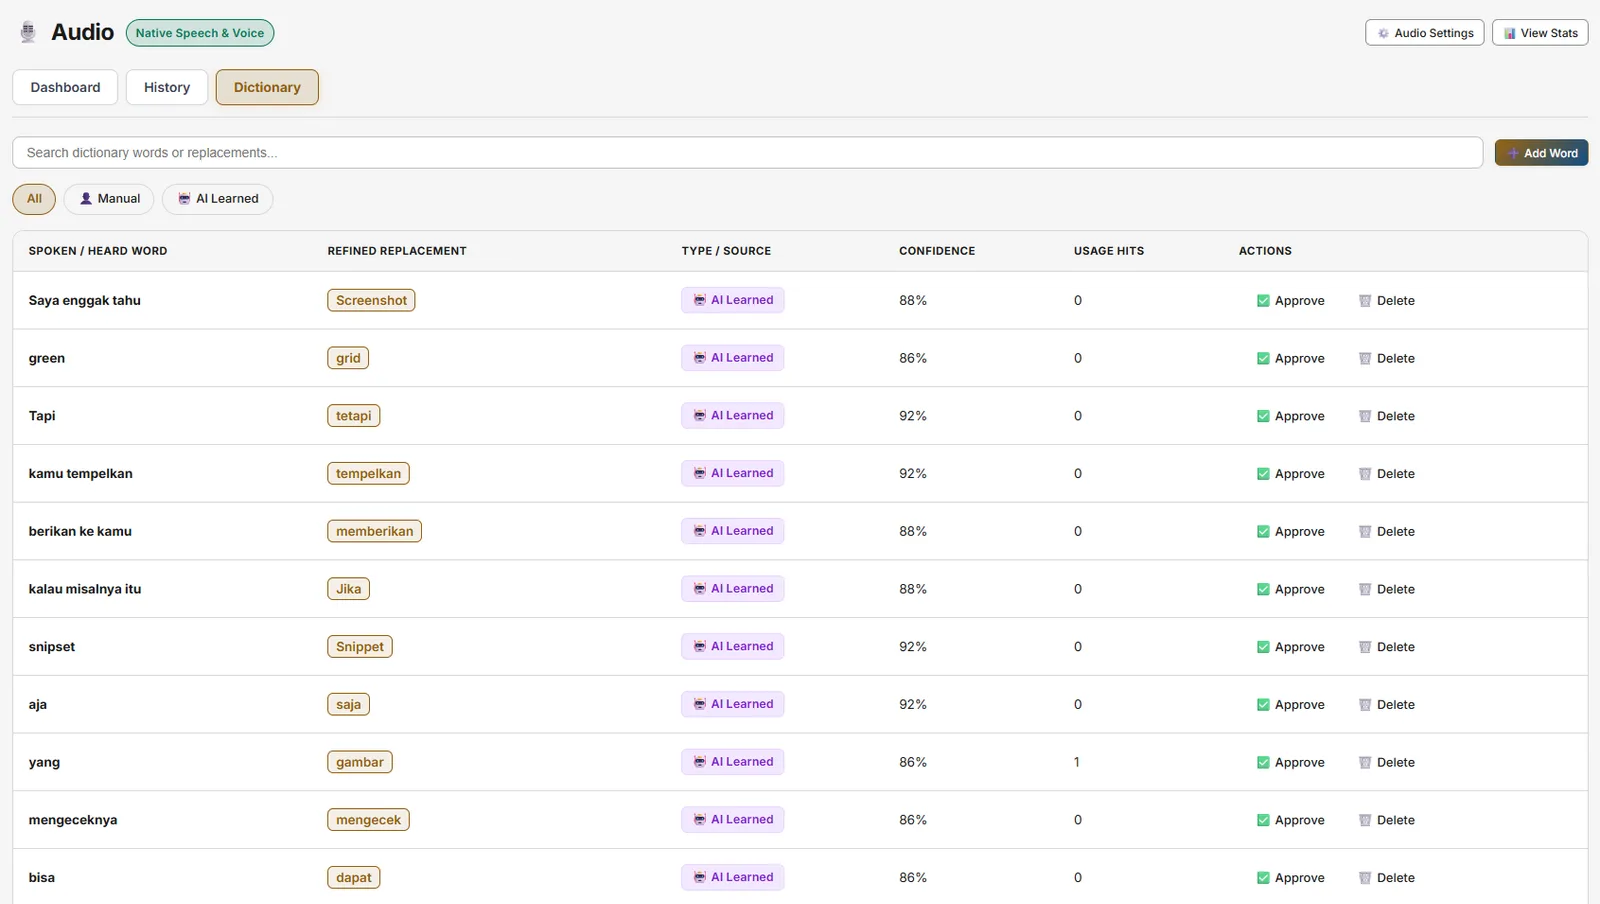The width and height of the screenshot is (1600, 904).
Task: Click the approve checkmark icon for 'snipset'
Action: tap(1263, 647)
